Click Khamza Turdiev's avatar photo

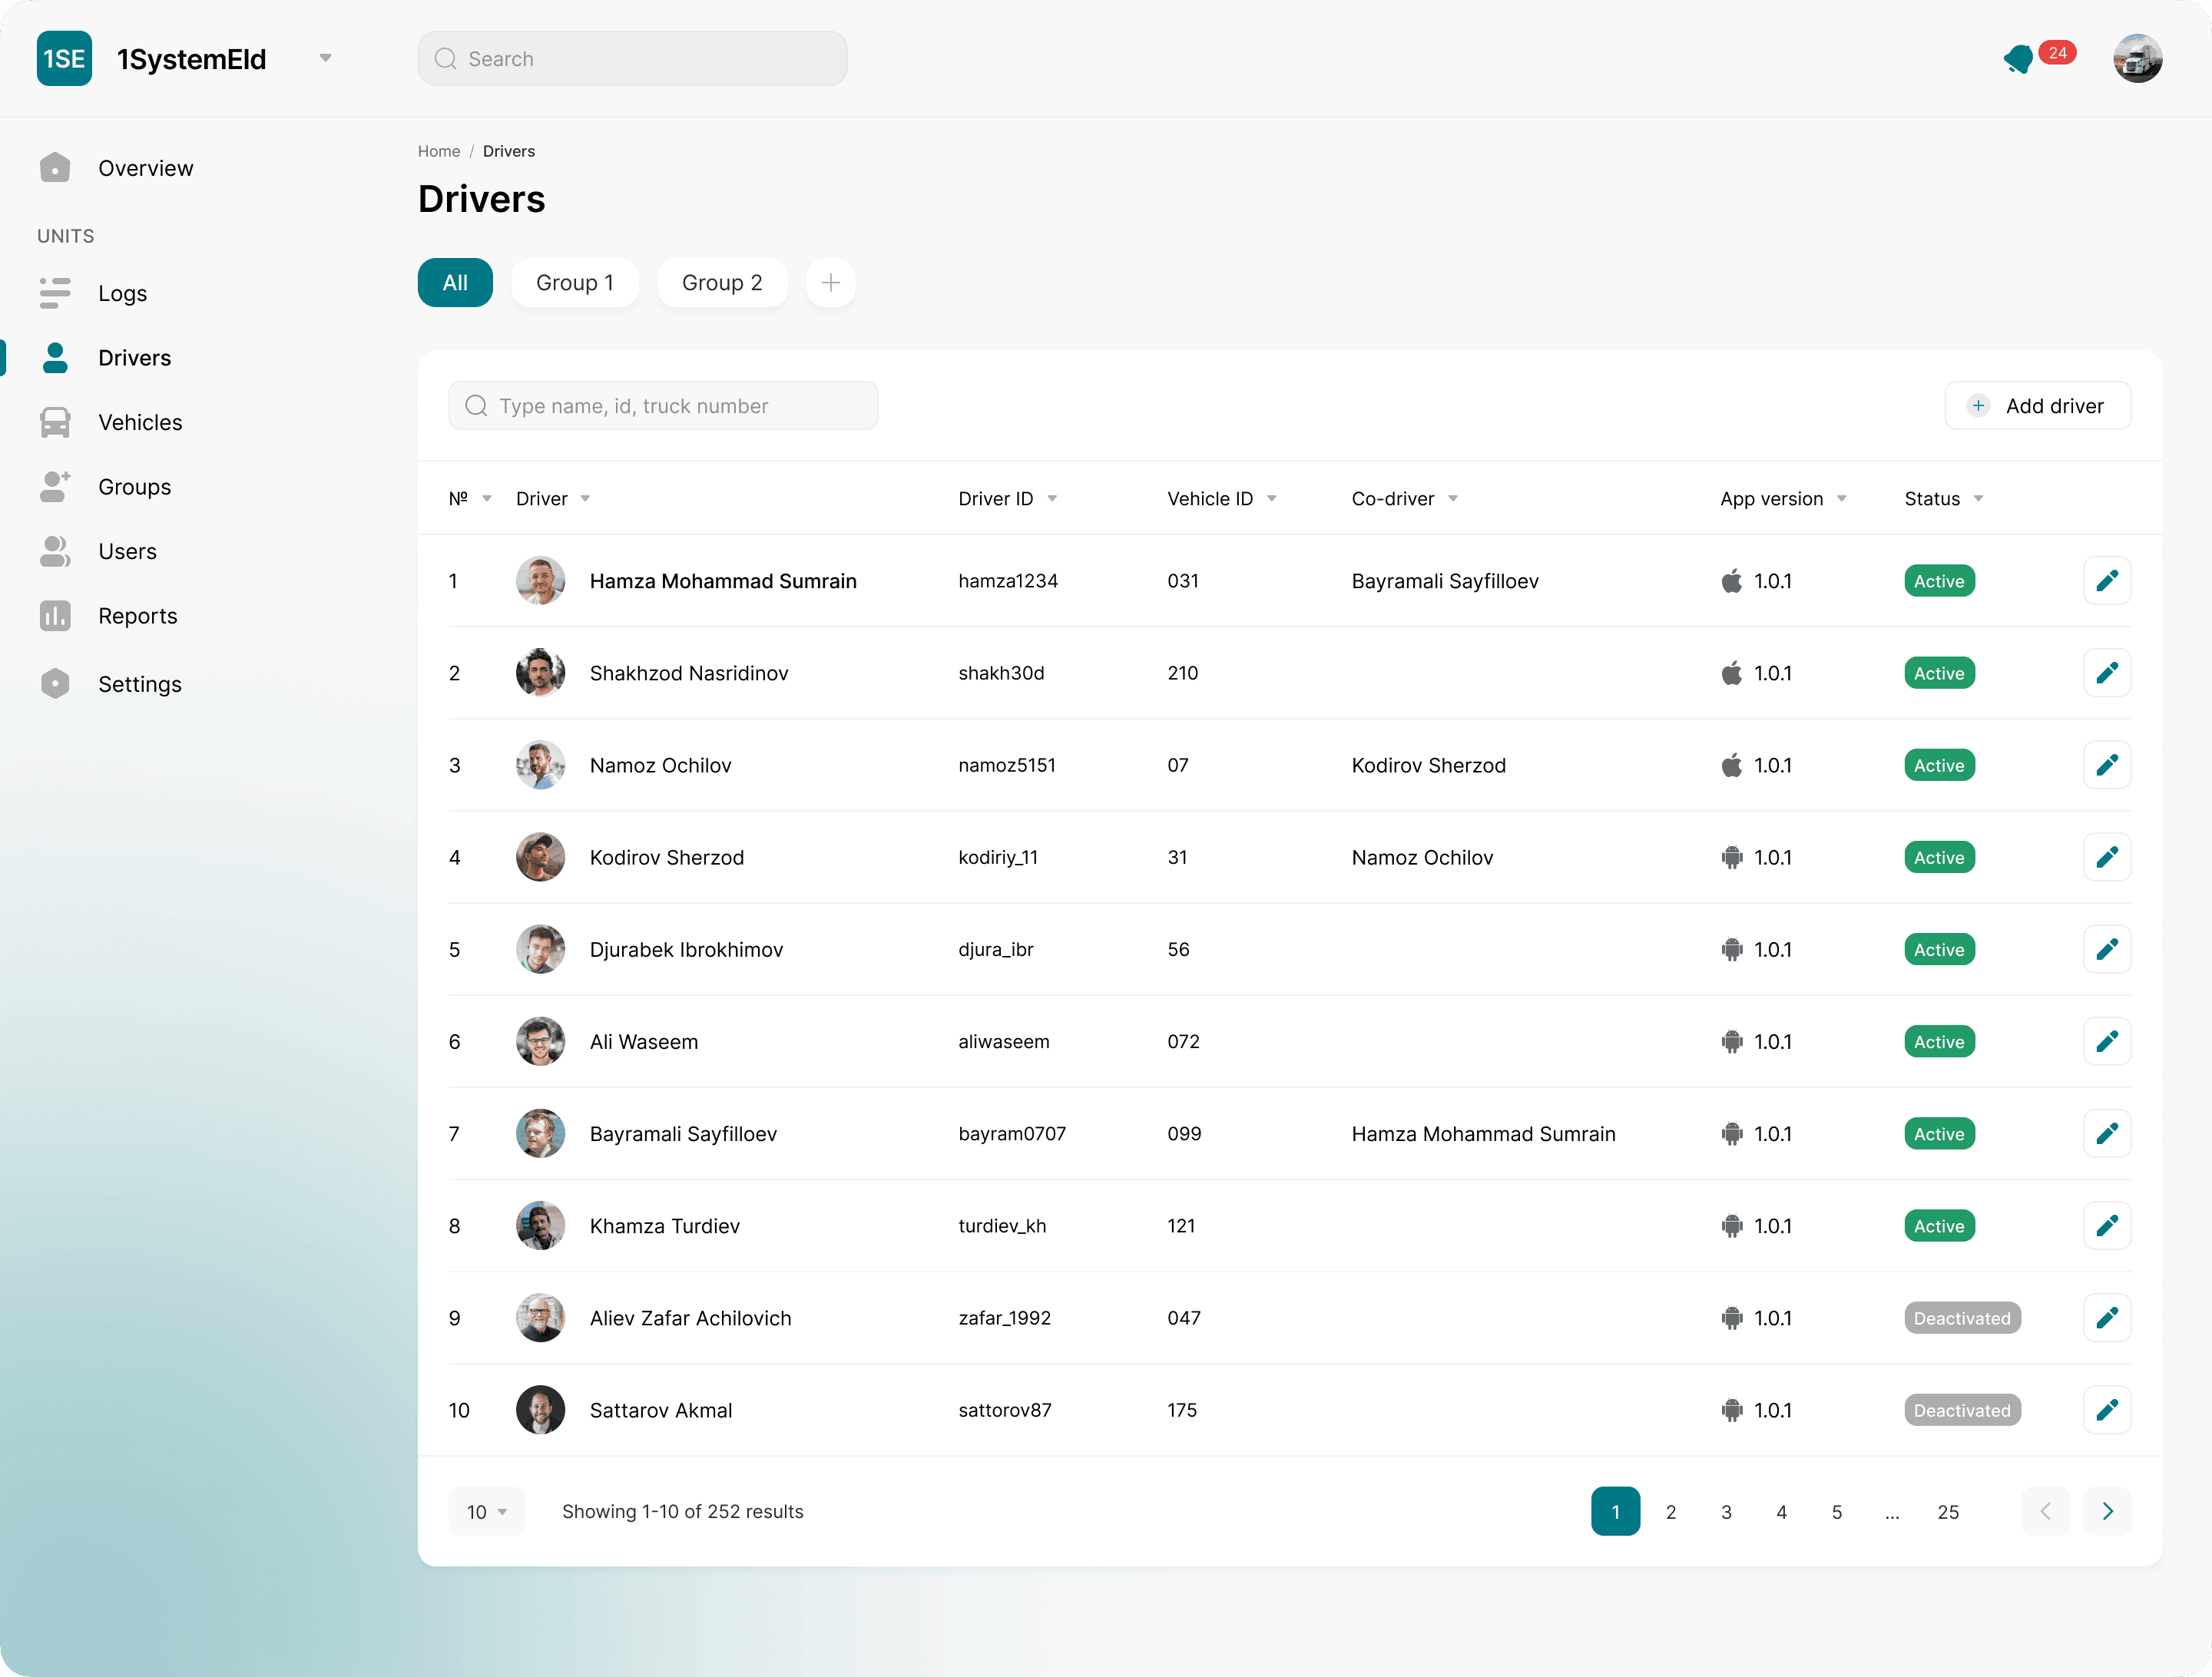coord(540,1226)
